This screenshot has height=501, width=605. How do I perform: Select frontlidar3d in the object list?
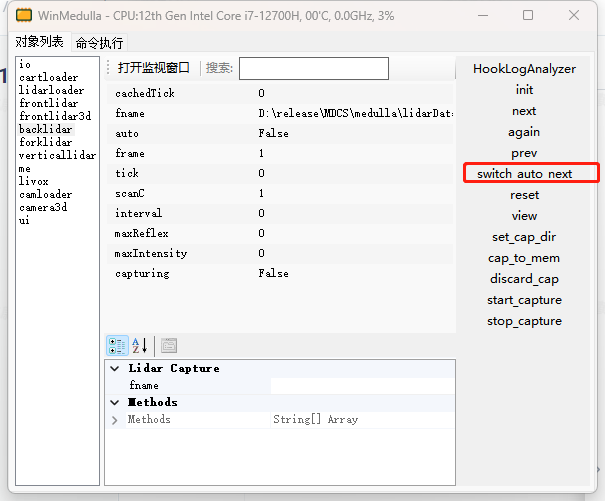(x=55, y=116)
